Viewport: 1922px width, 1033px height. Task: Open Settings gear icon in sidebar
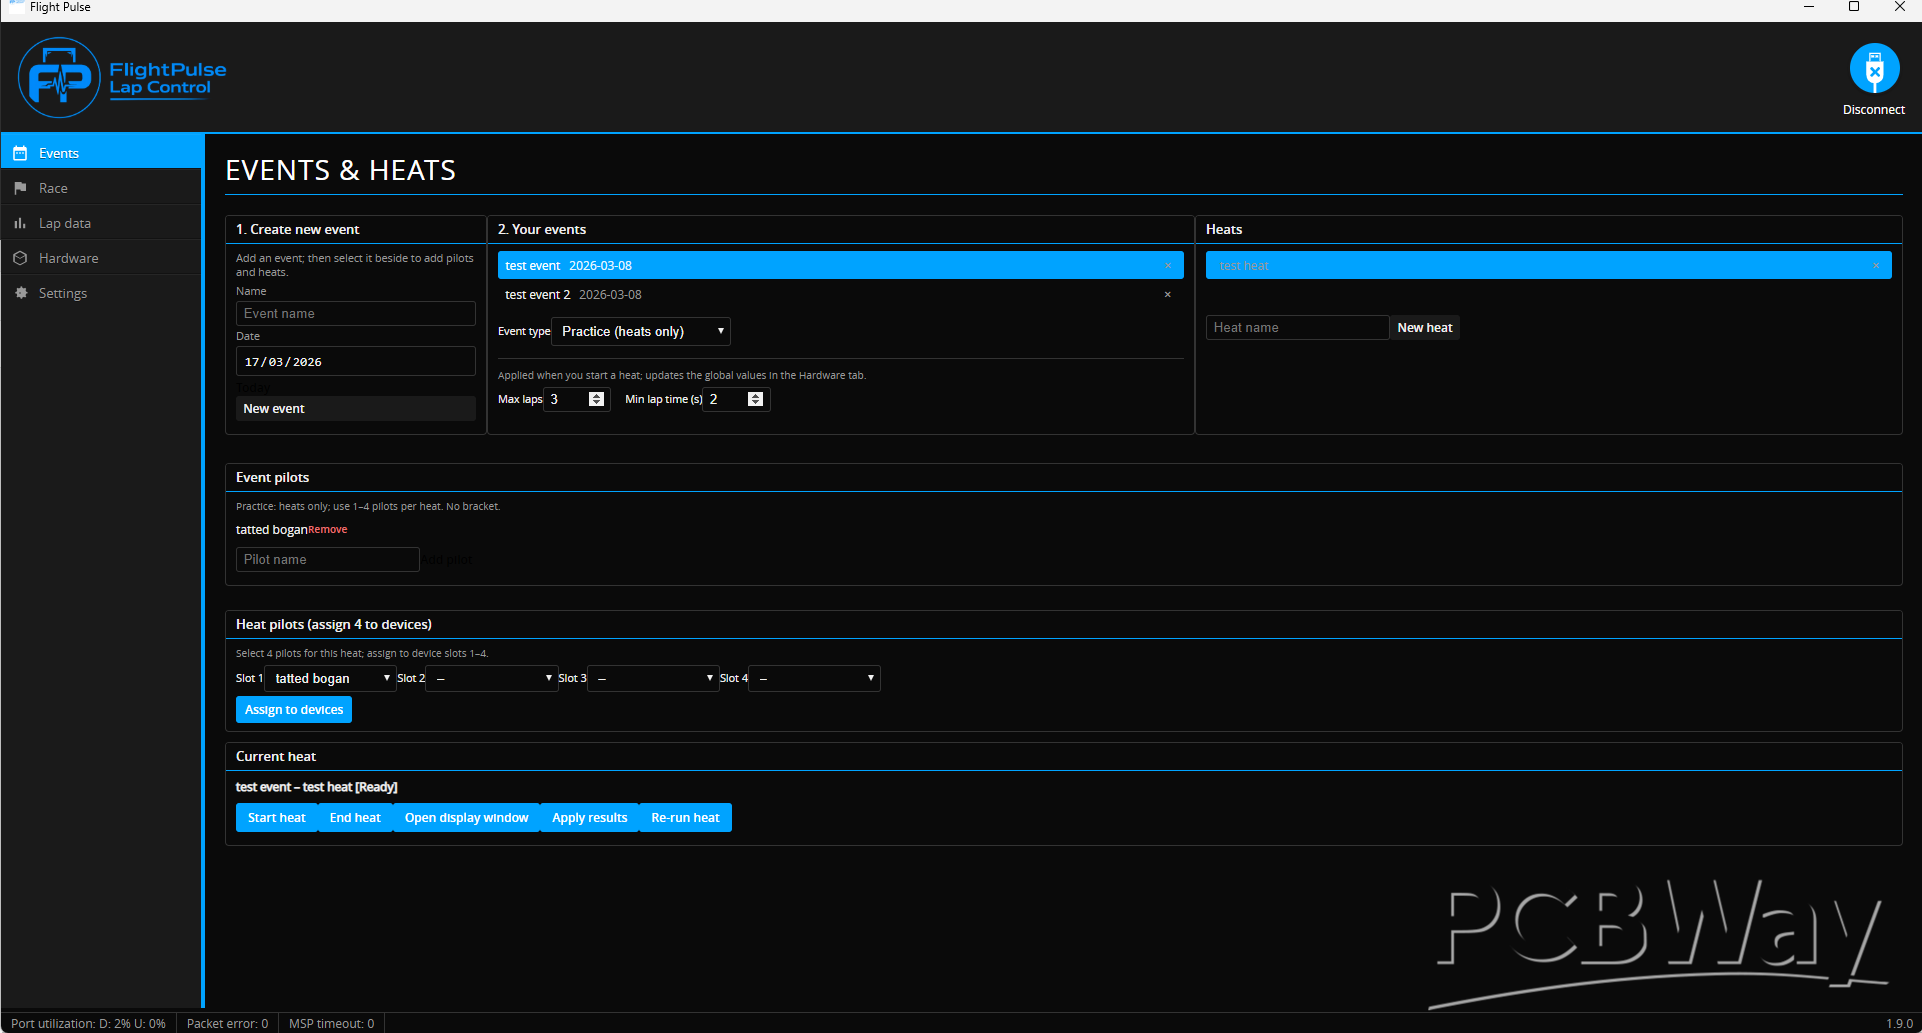(x=20, y=293)
